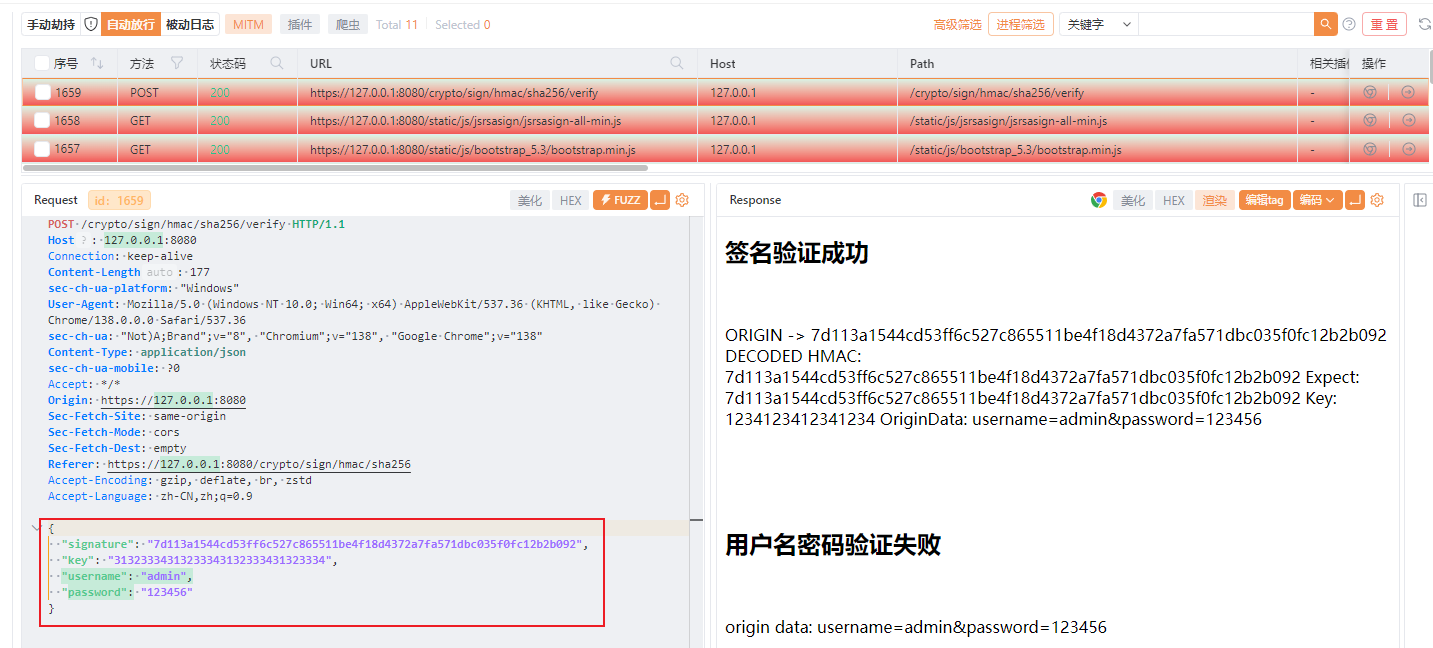Click the "signature" key in the JSON
Image resolution: width=1433 pixels, height=648 pixels.
(98, 544)
